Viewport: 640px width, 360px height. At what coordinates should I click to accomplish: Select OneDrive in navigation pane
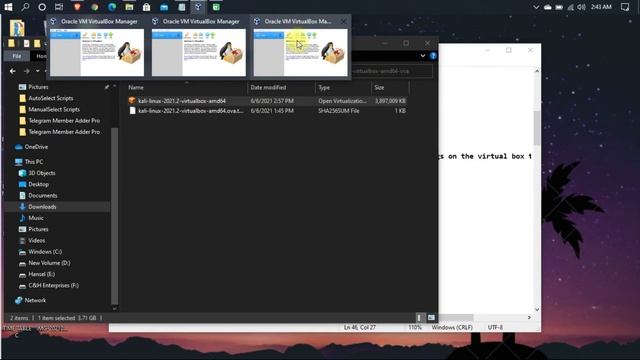(x=36, y=147)
